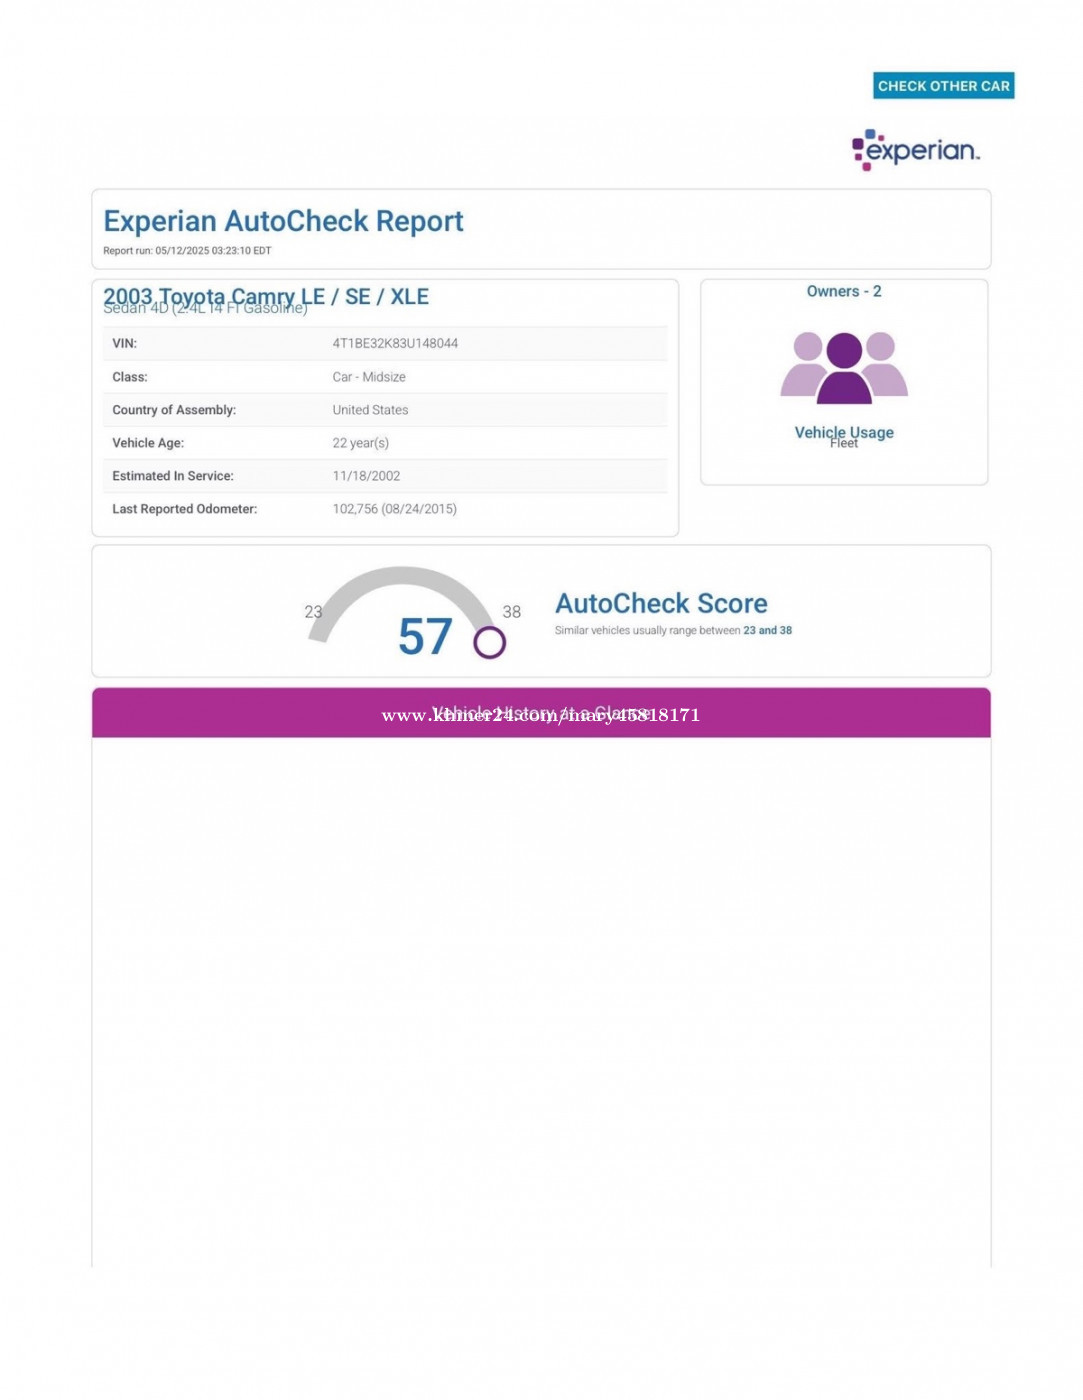Screen dimensions: 1083x1400
Task: Click the 'Country of Assembly:' label
Action: click(174, 410)
